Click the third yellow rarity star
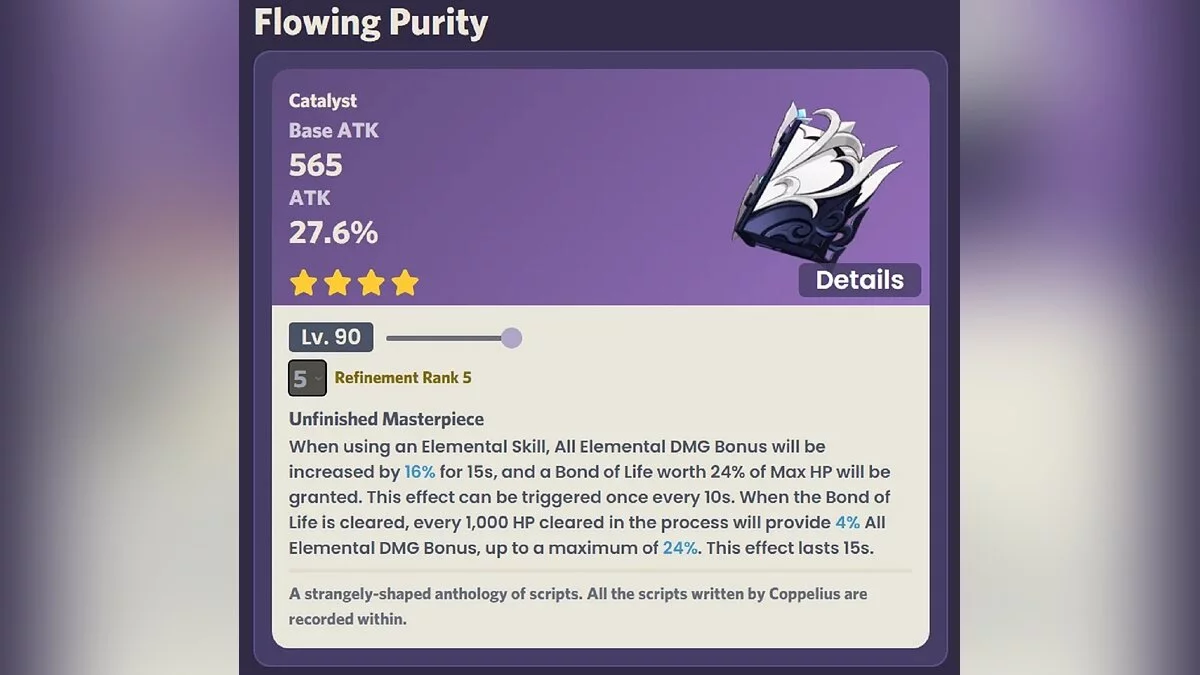The image size is (1200, 675). click(371, 283)
